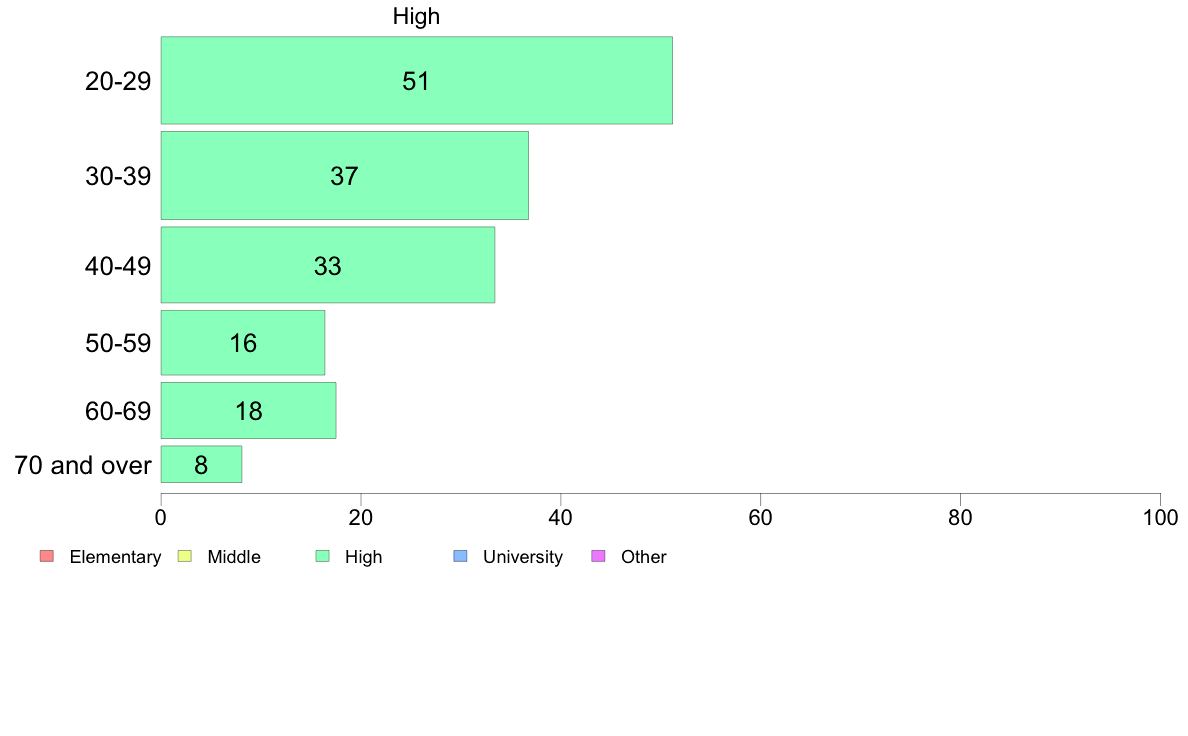
Task: Click the "20-29" age group axis label
Action: click(118, 82)
